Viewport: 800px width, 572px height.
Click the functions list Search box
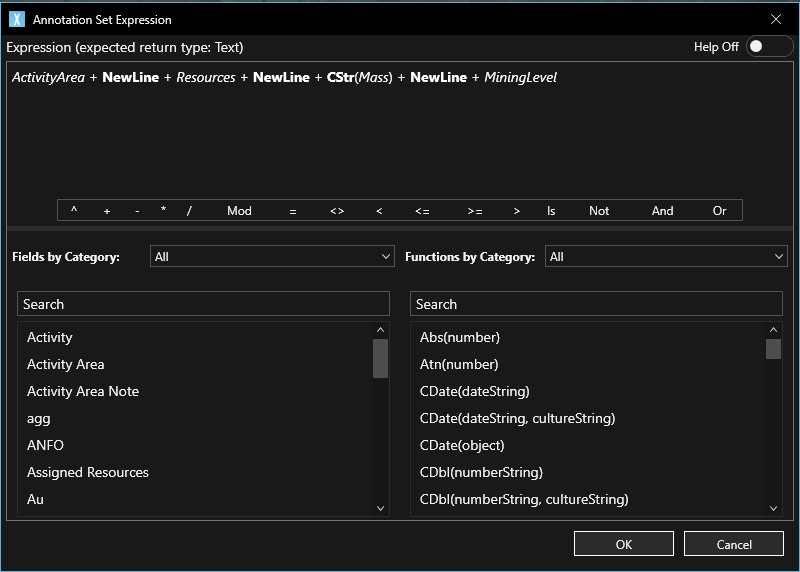[596, 304]
